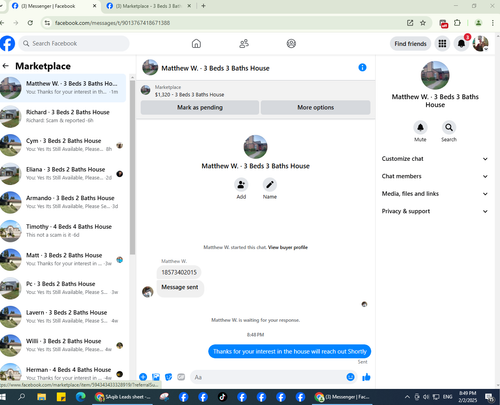Image resolution: width=500 pixels, height=405 pixels.
Task: Select the Matthew W. conversation in list
Action: tap(63, 88)
